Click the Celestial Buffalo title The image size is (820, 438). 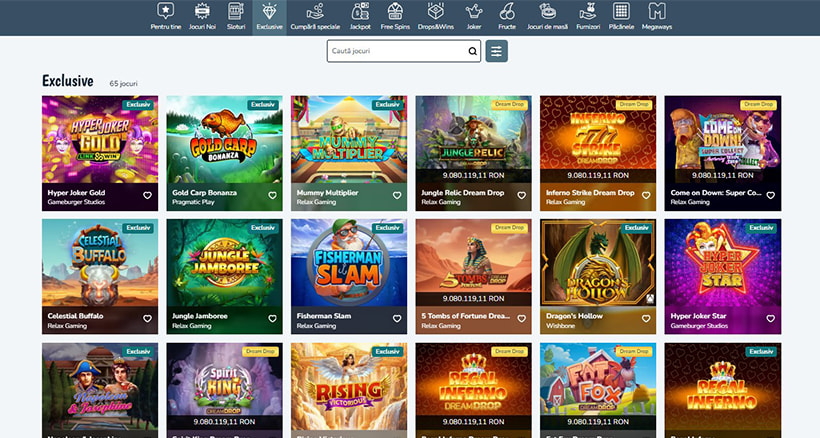(x=75, y=316)
